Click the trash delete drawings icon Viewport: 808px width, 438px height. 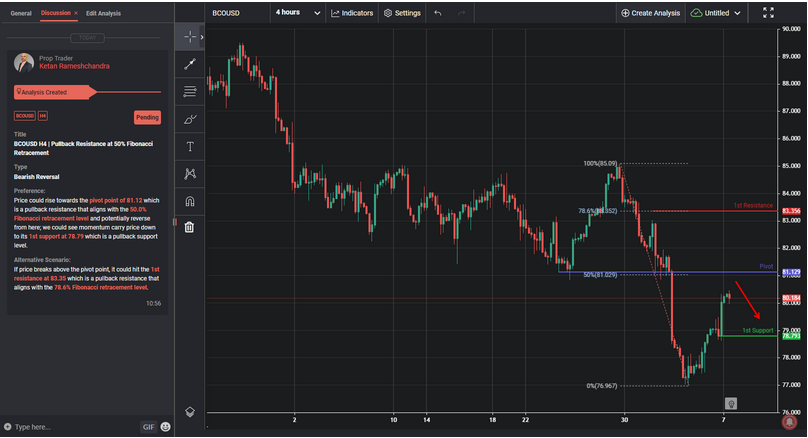click(x=189, y=227)
